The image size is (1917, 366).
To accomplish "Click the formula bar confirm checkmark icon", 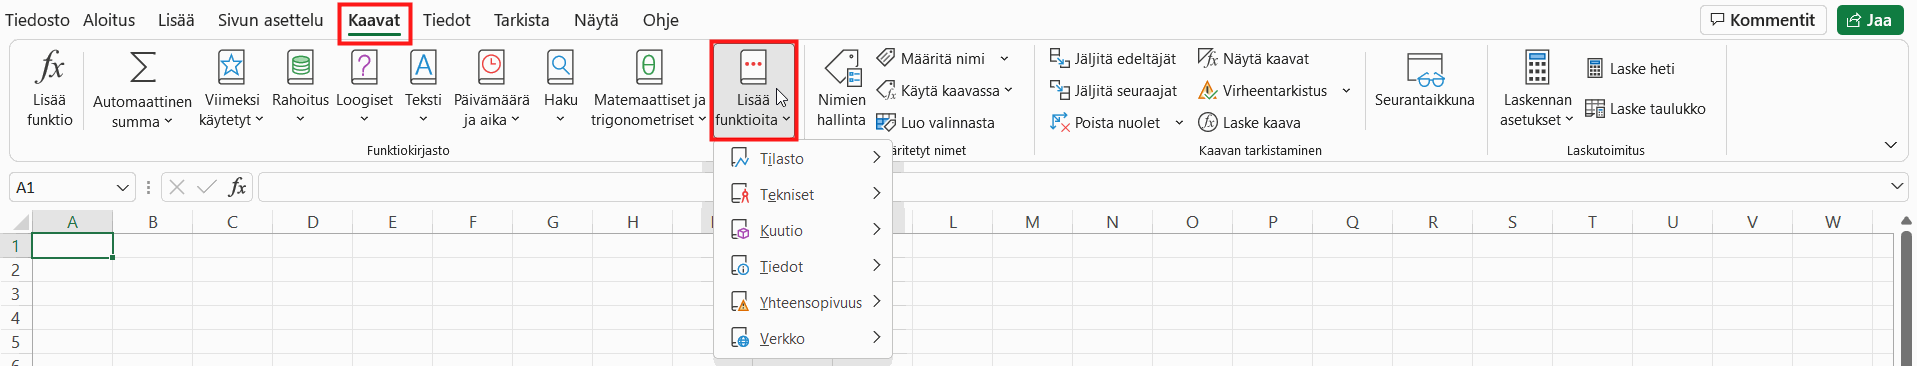I will (207, 187).
